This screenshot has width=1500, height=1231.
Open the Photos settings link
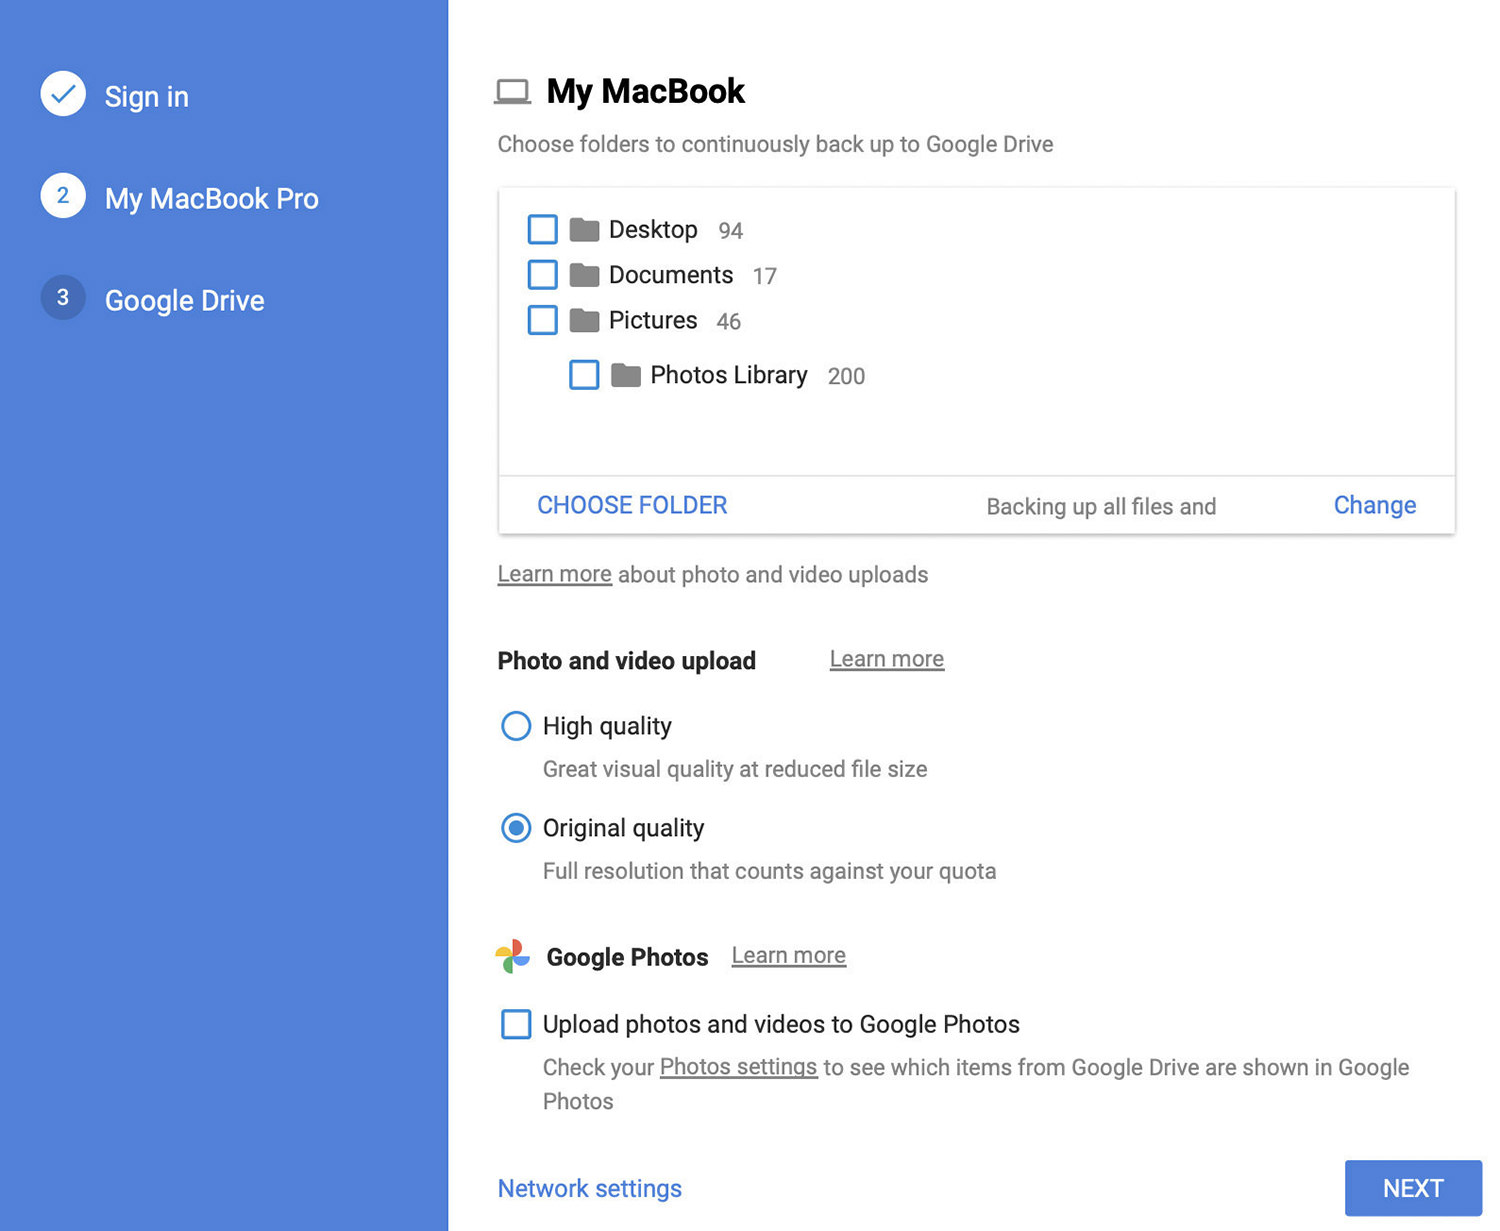(739, 1067)
